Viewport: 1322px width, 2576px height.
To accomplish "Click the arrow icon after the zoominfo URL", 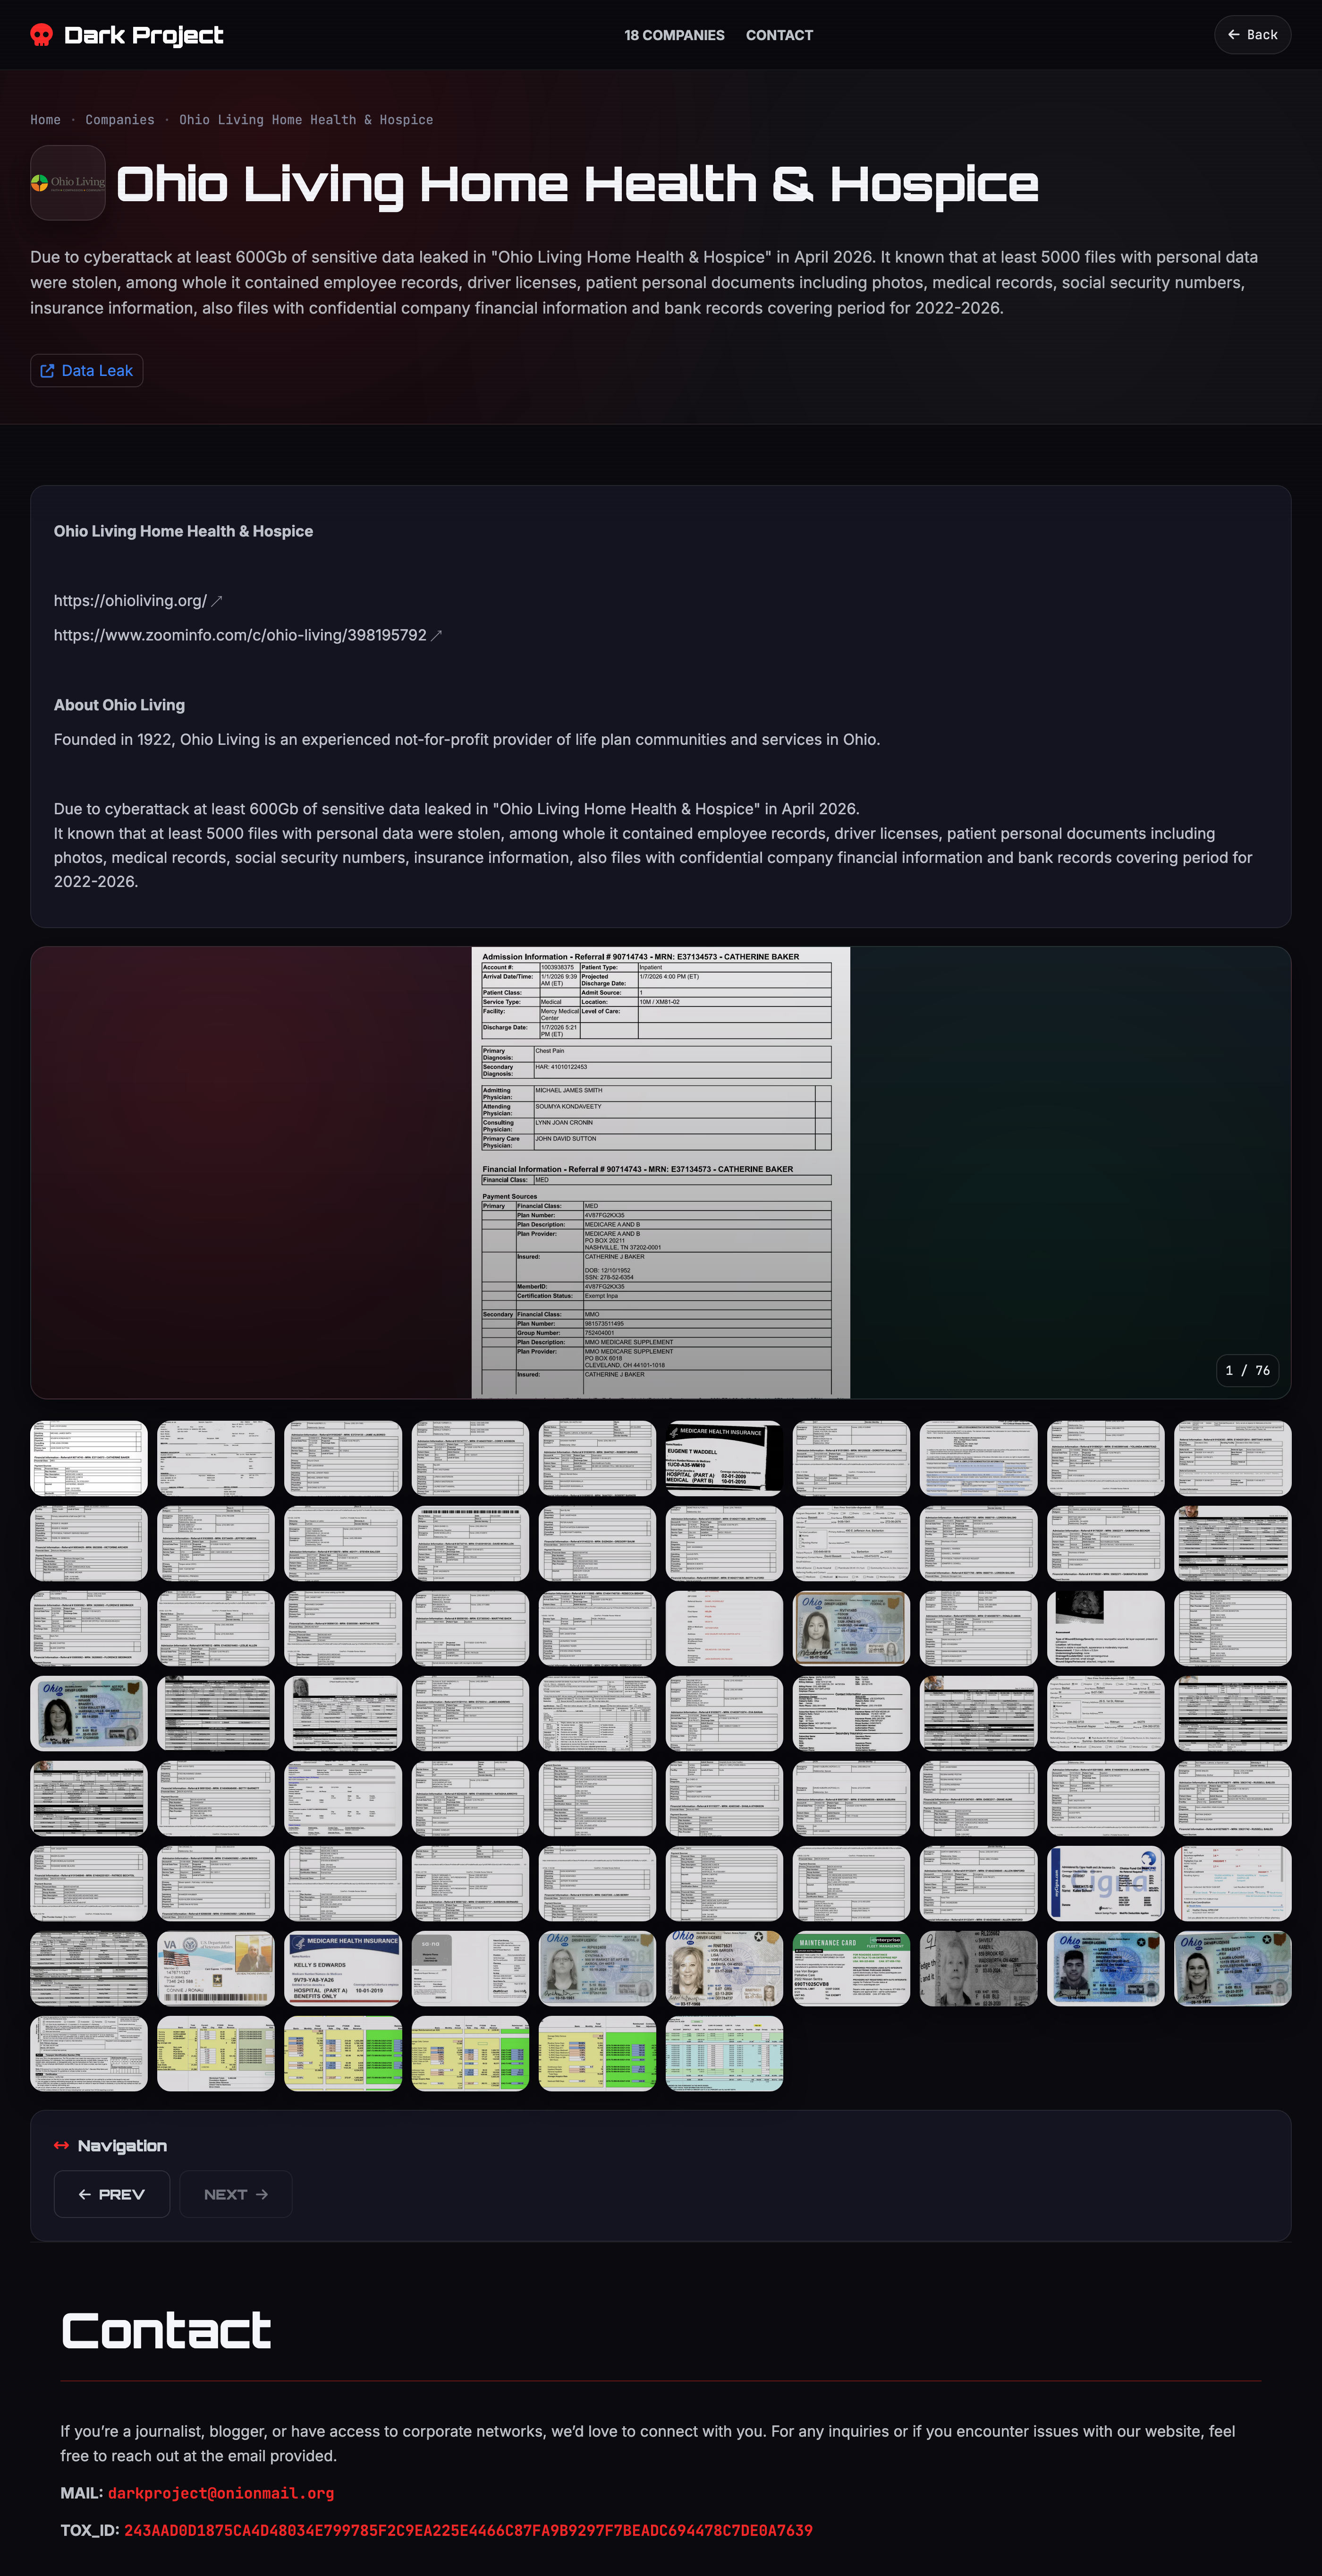I will pyautogui.click(x=436, y=636).
